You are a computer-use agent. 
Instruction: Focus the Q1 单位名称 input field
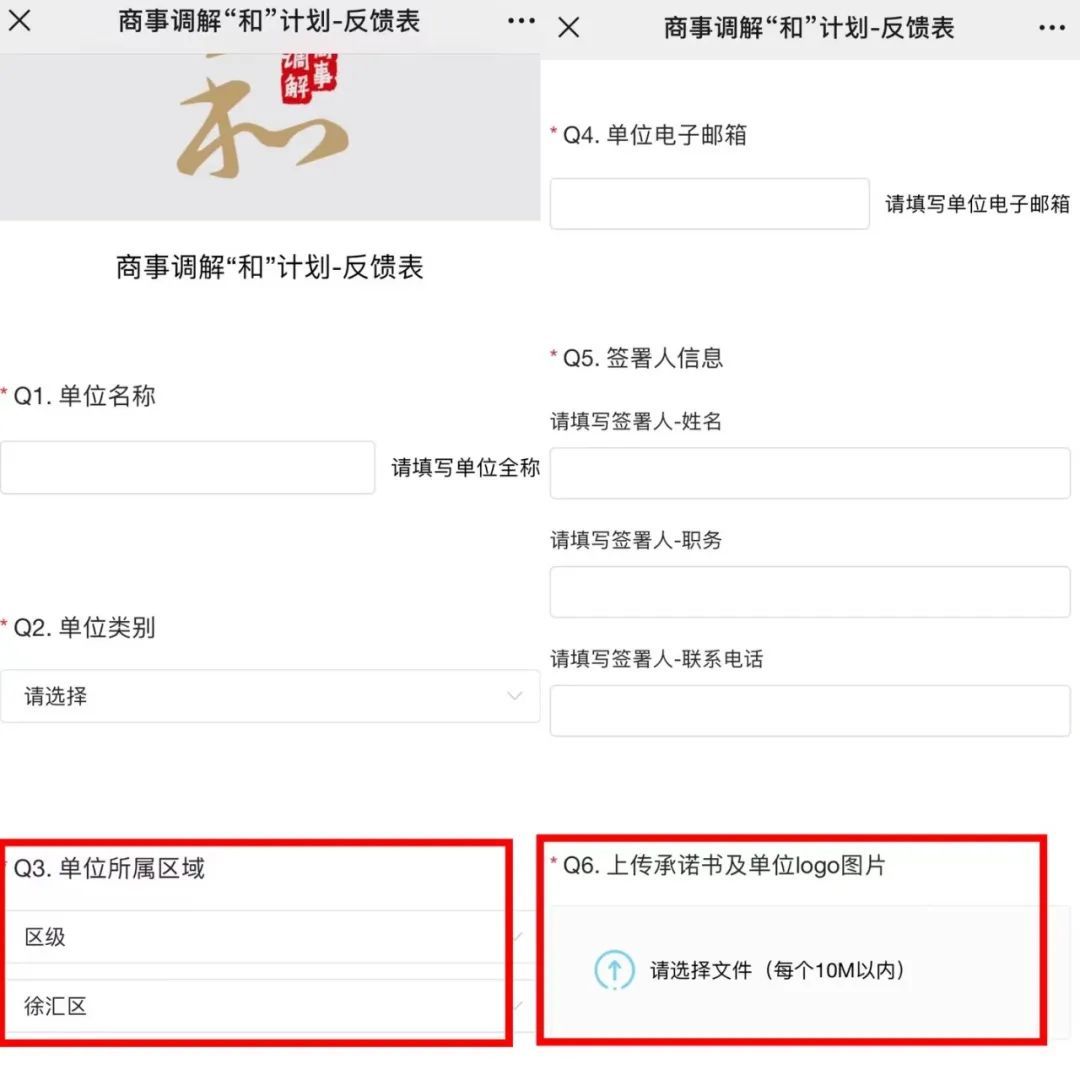tap(187, 468)
